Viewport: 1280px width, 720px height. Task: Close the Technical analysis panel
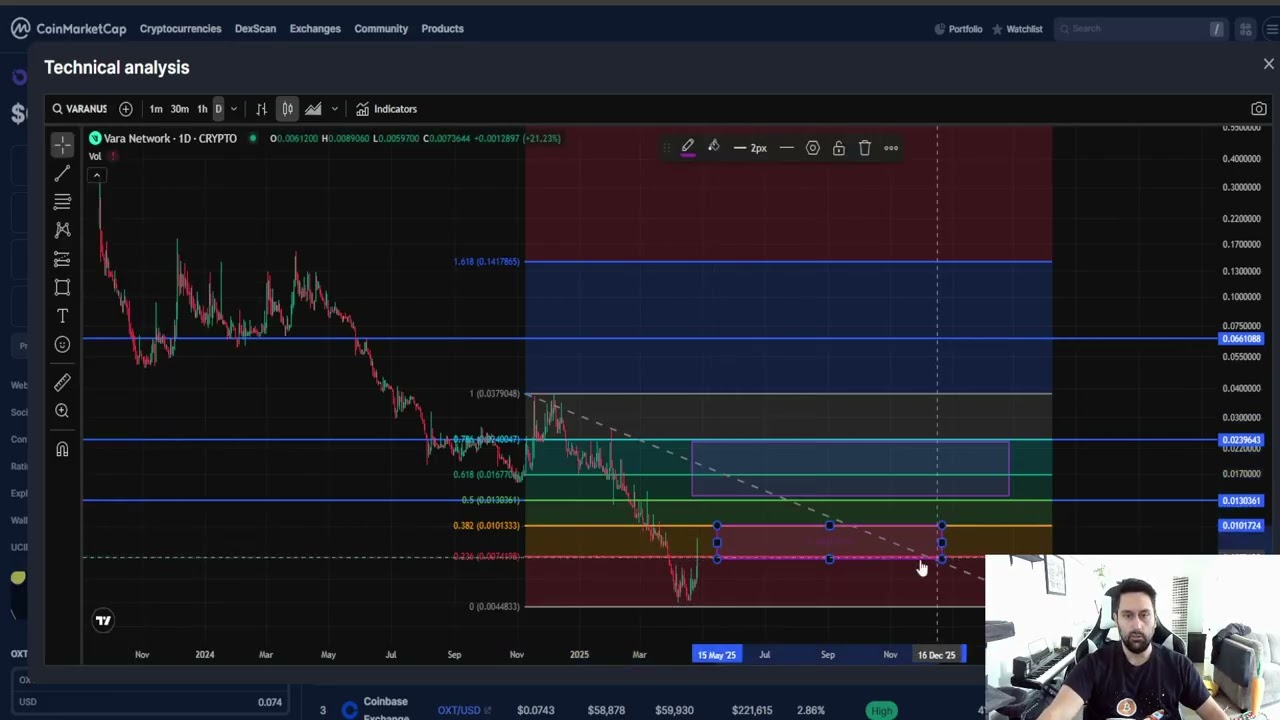click(1268, 64)
